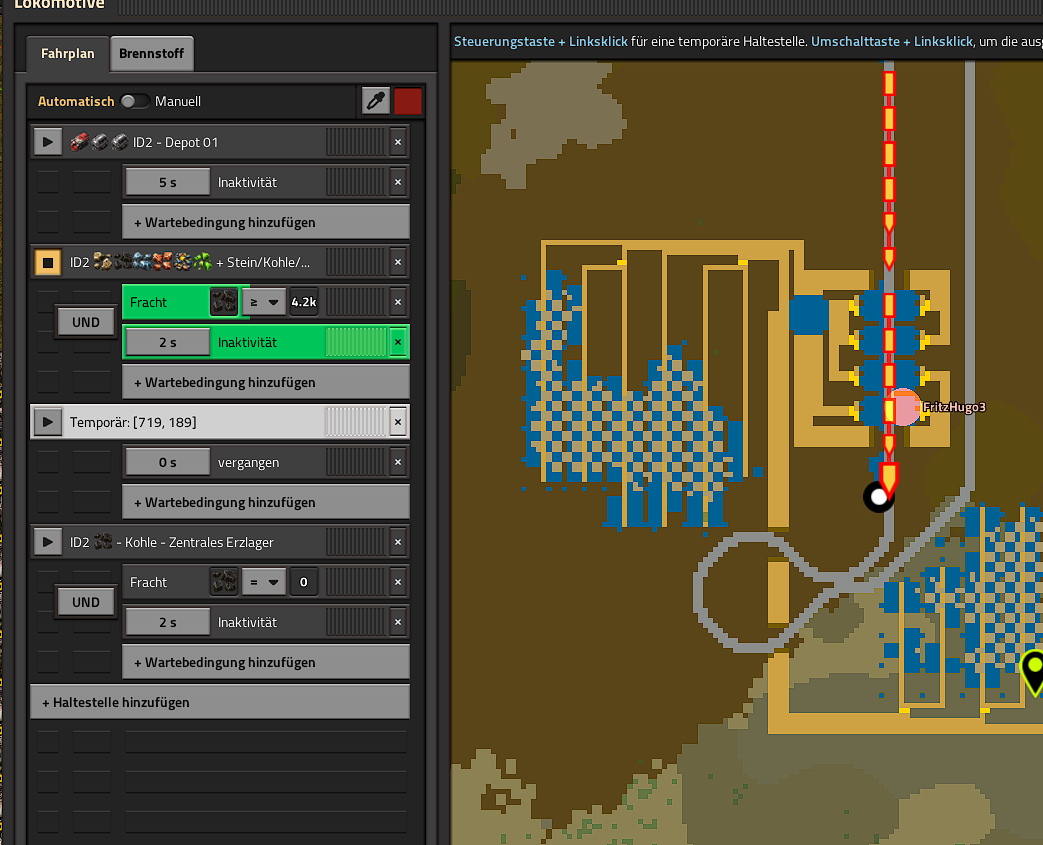Delete the Fracht = 0 condition
This screenshot has width=1043, height=845.
point(398,582)
